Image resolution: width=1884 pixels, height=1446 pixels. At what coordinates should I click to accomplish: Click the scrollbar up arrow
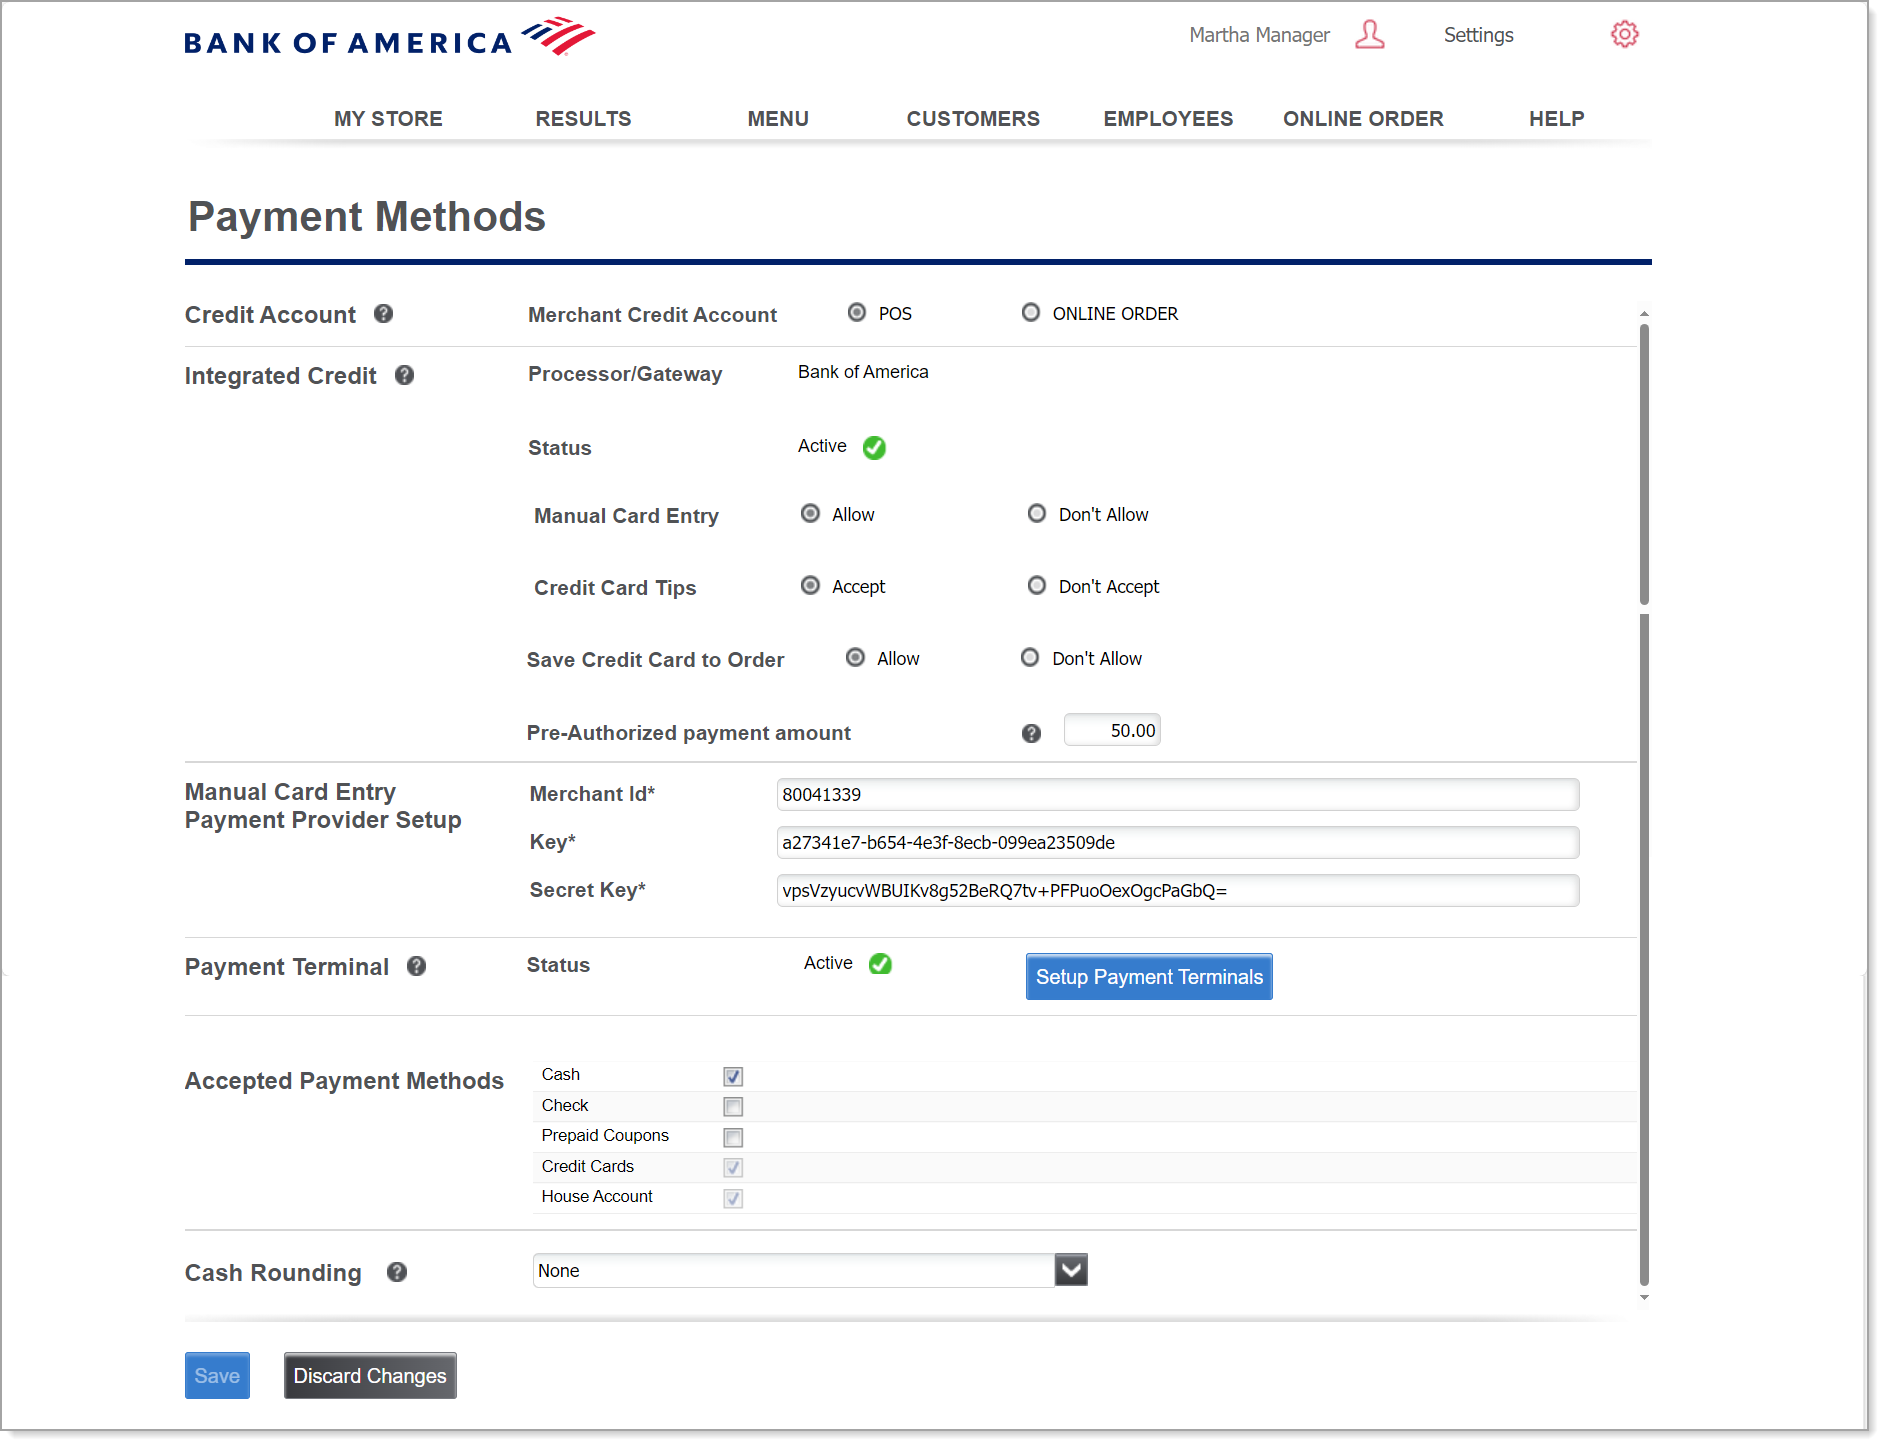point(1644,314)
